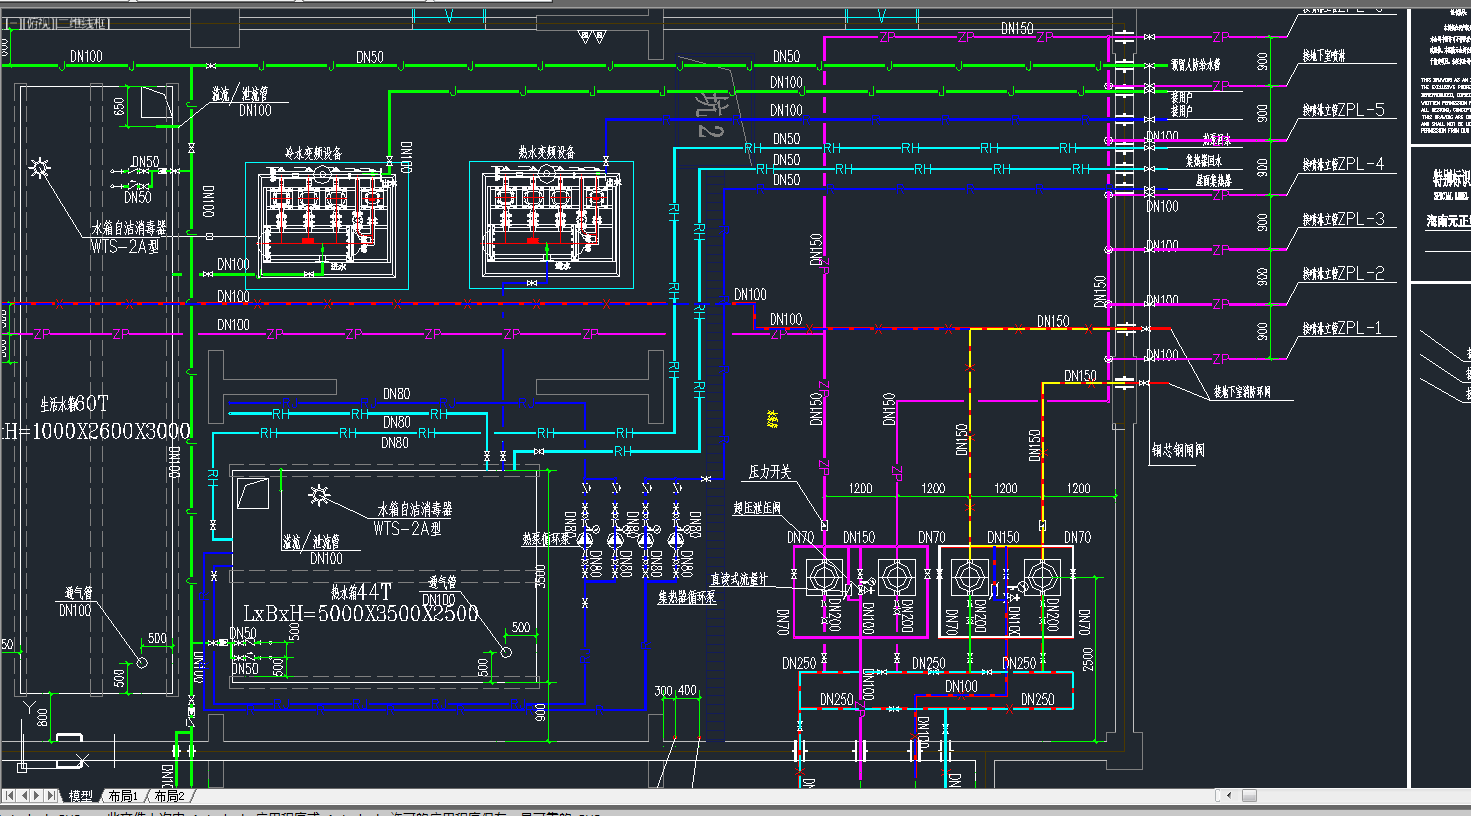Go to next layout tab arrow
This screenshot has height=816, width=1471.
[x=38, y=796]
